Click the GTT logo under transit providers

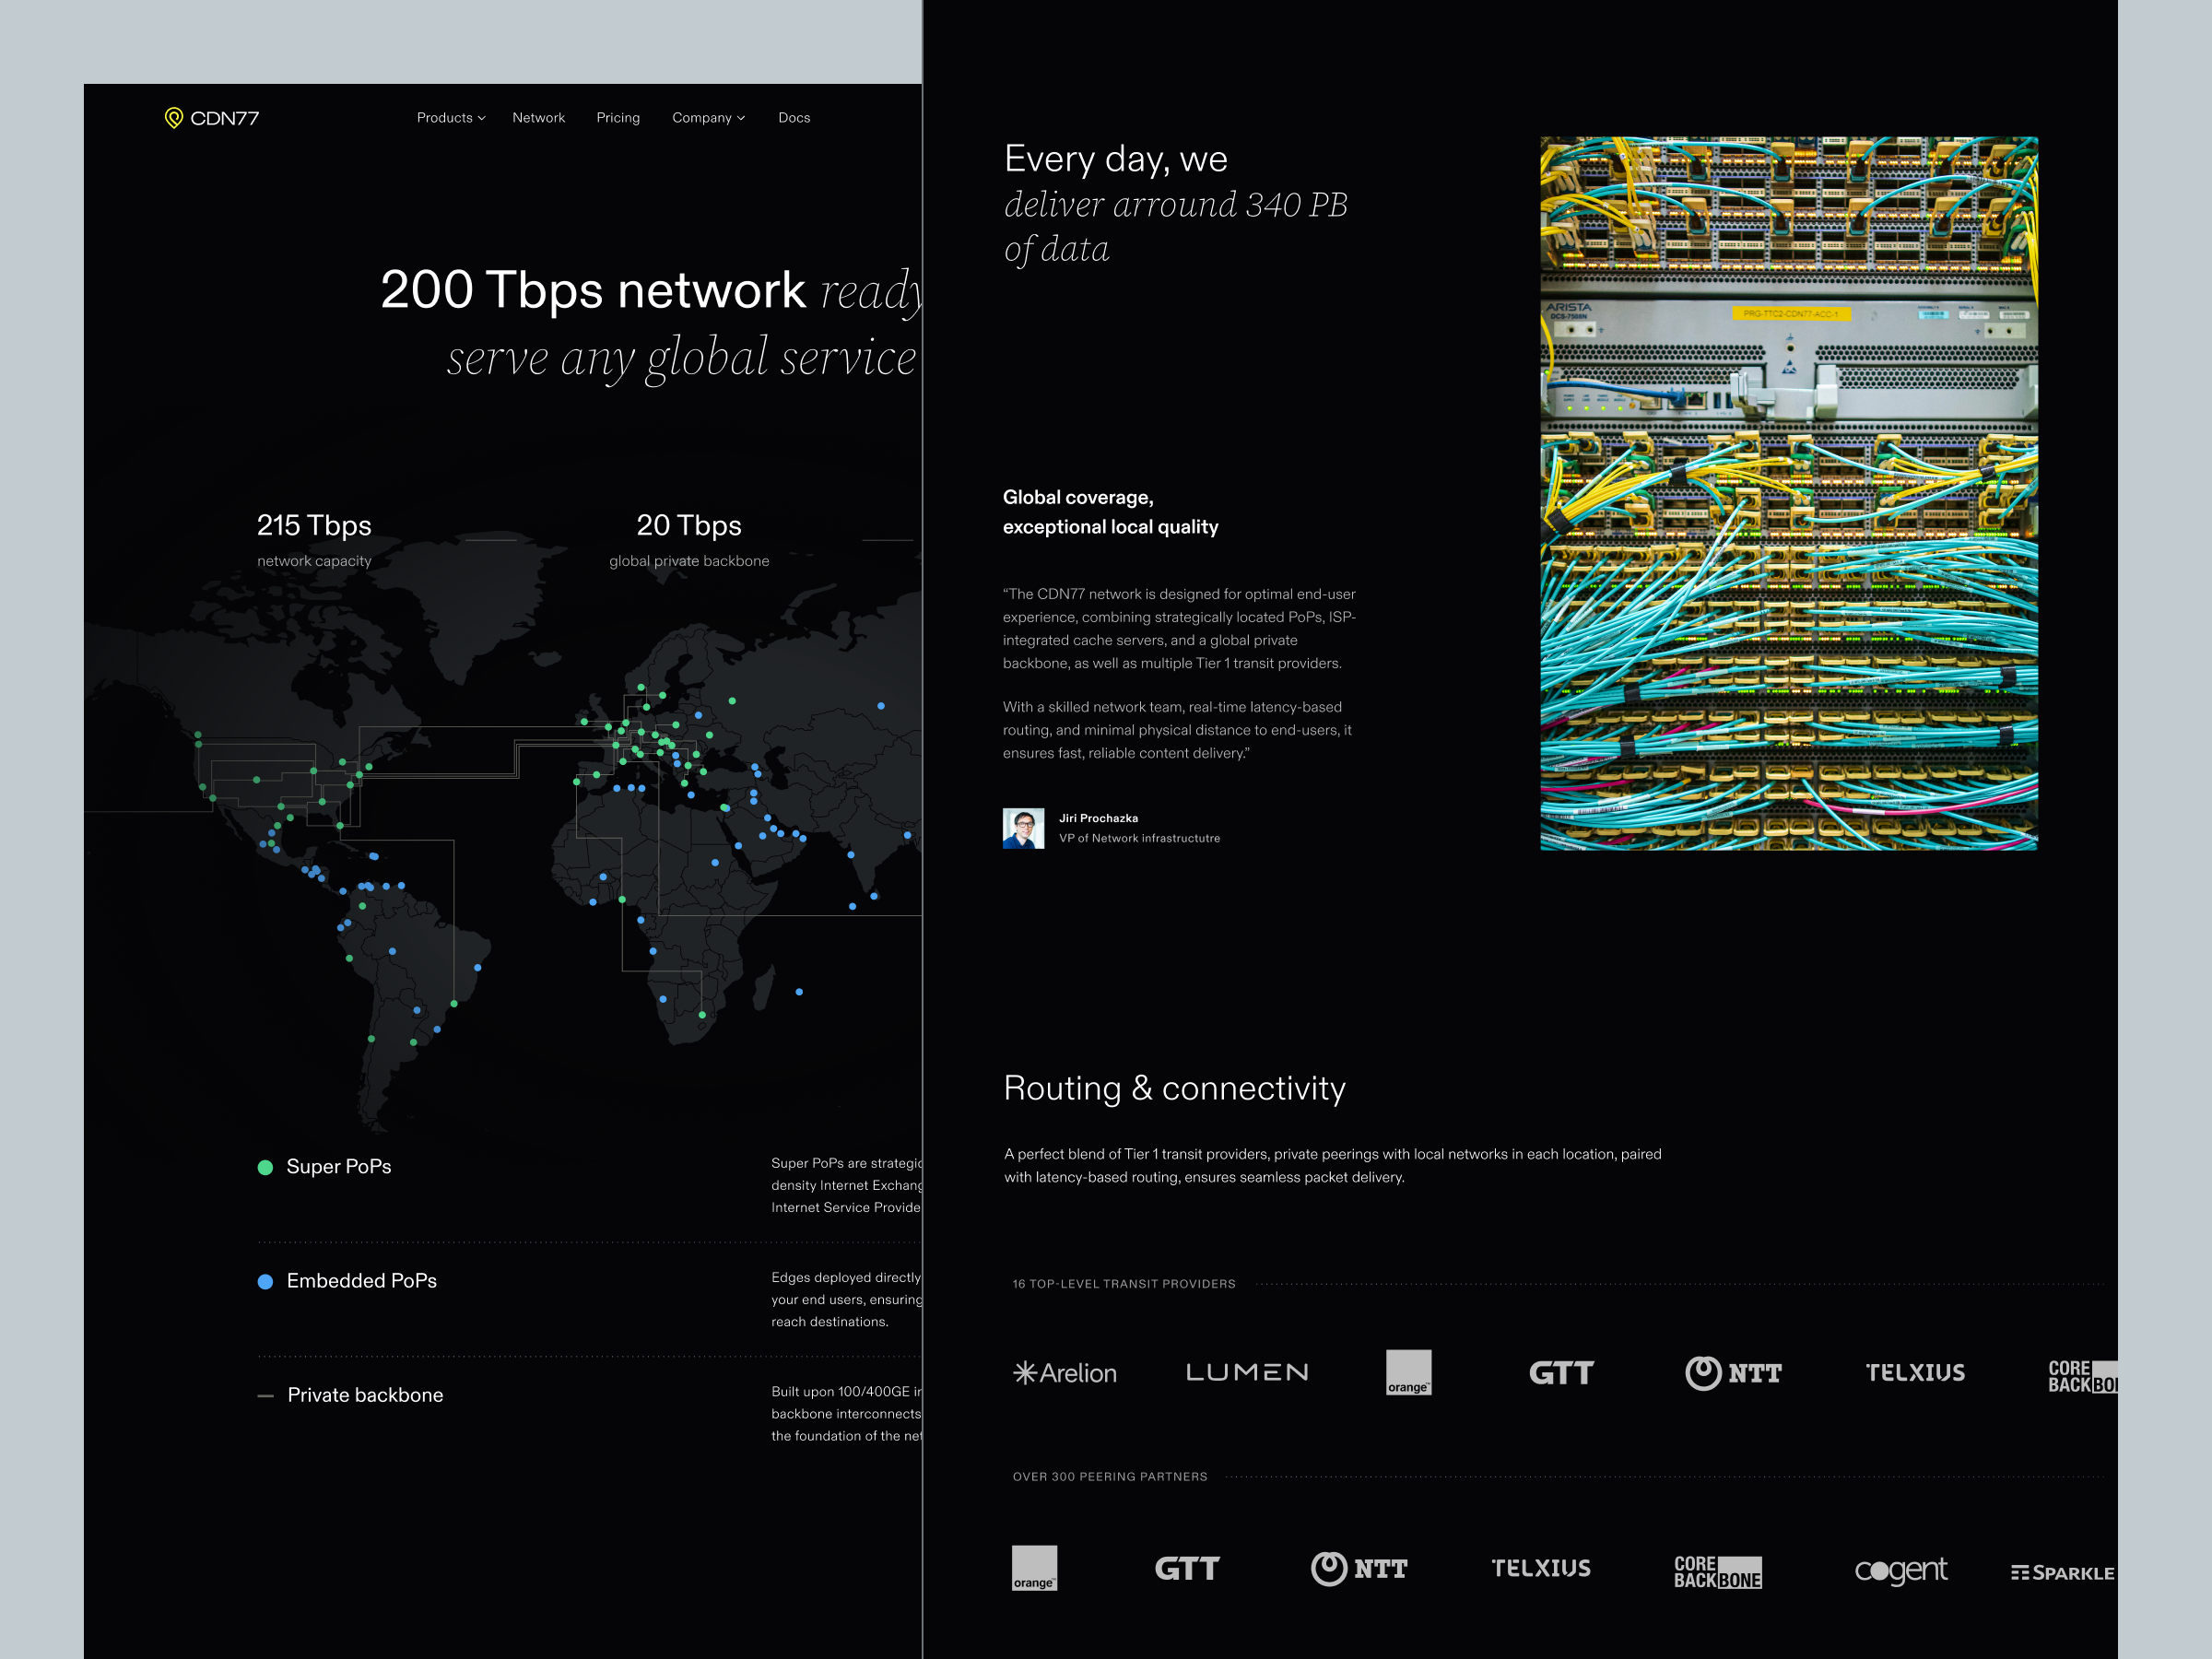pyautogui.click(x=1561, y=1373)
